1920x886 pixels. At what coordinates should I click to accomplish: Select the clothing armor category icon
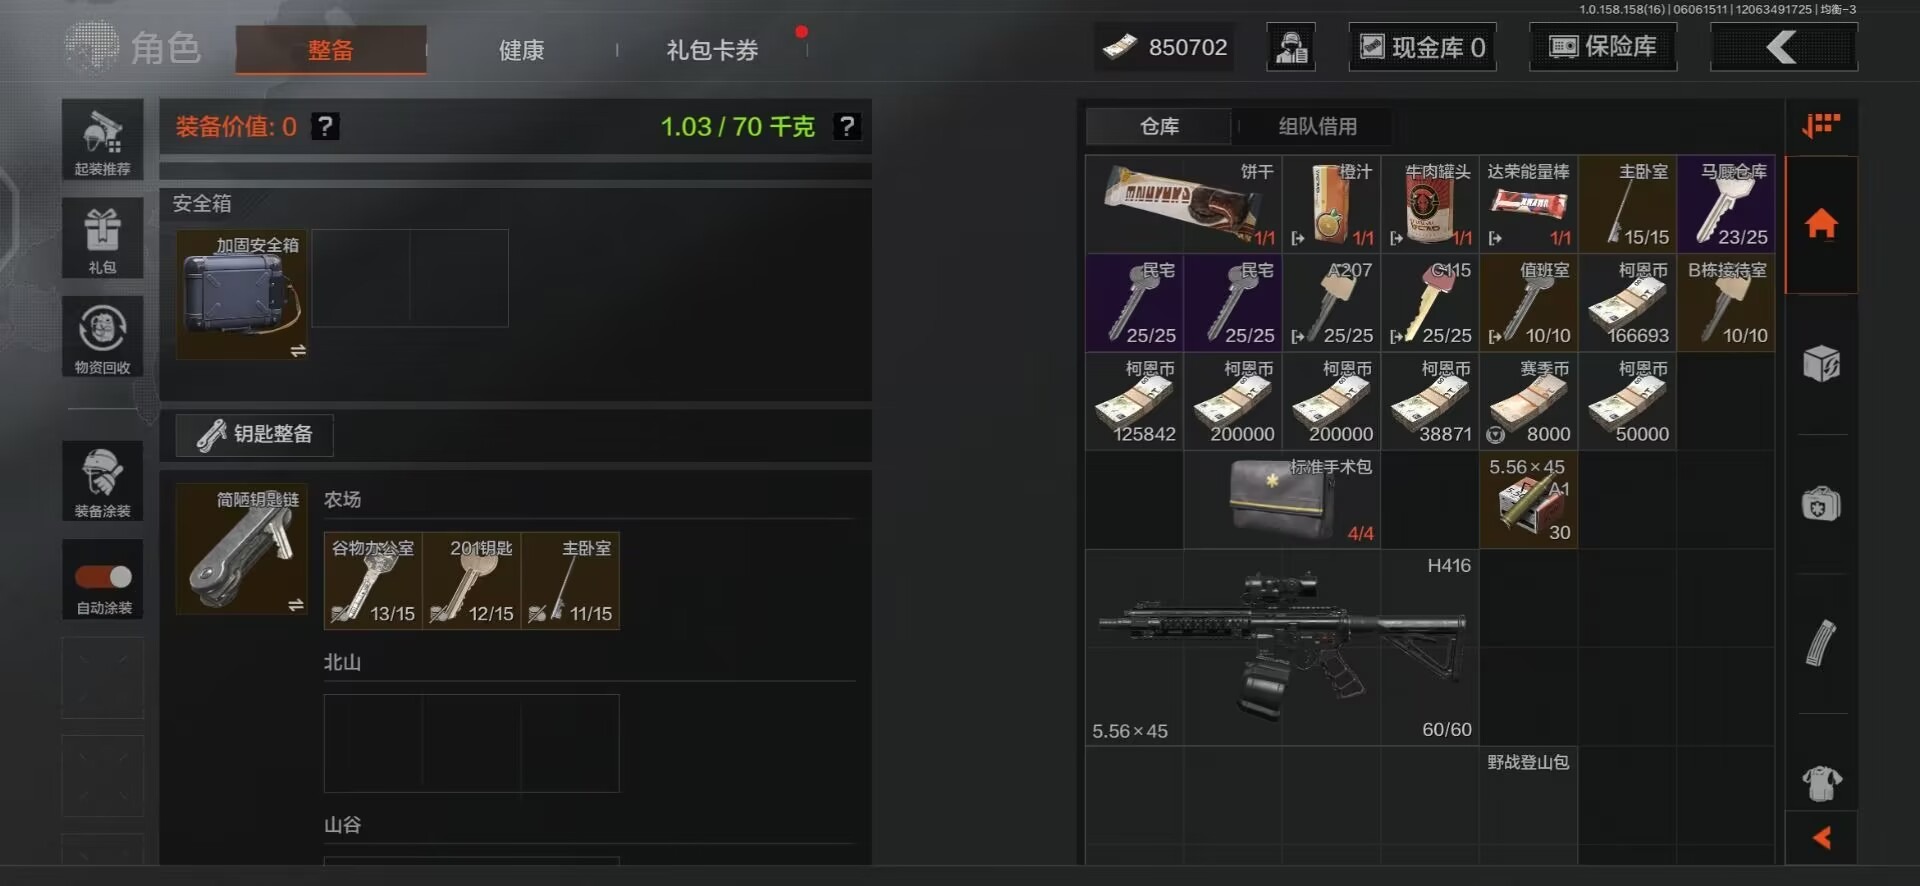[1821, 783]
